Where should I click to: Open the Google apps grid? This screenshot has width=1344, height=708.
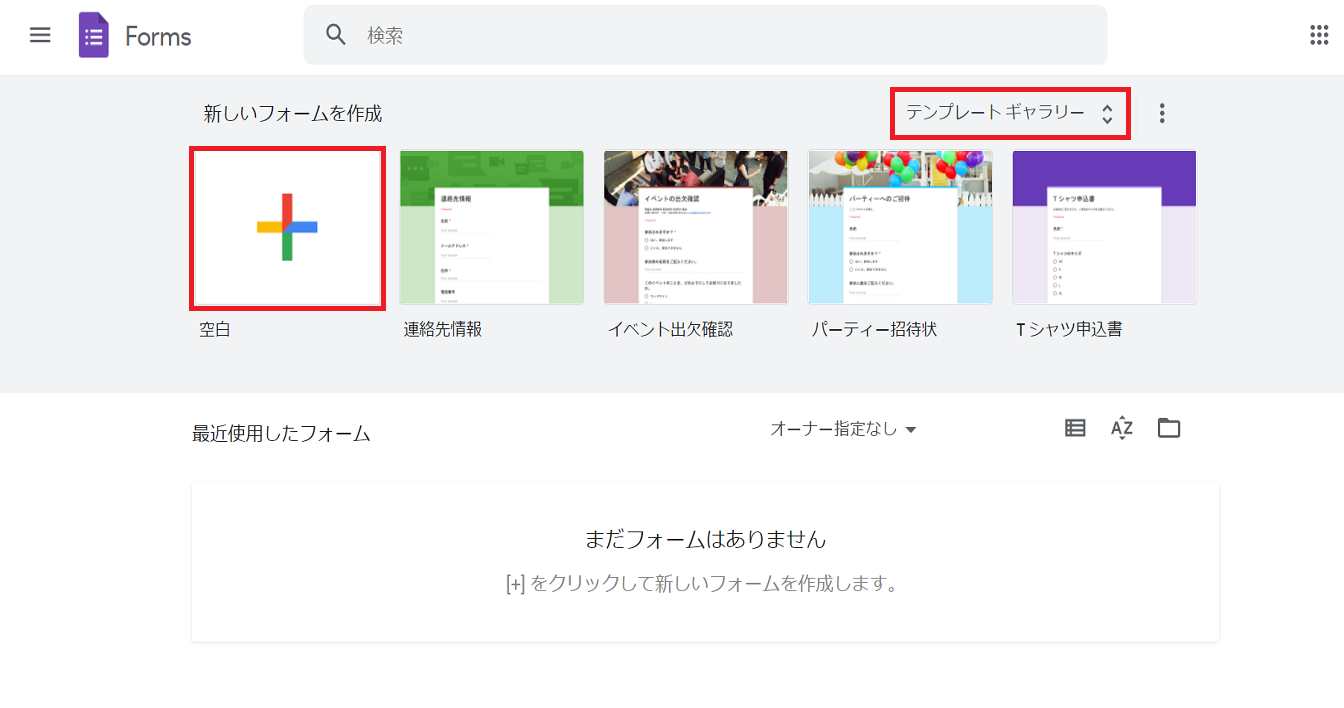click(1318, 35)
